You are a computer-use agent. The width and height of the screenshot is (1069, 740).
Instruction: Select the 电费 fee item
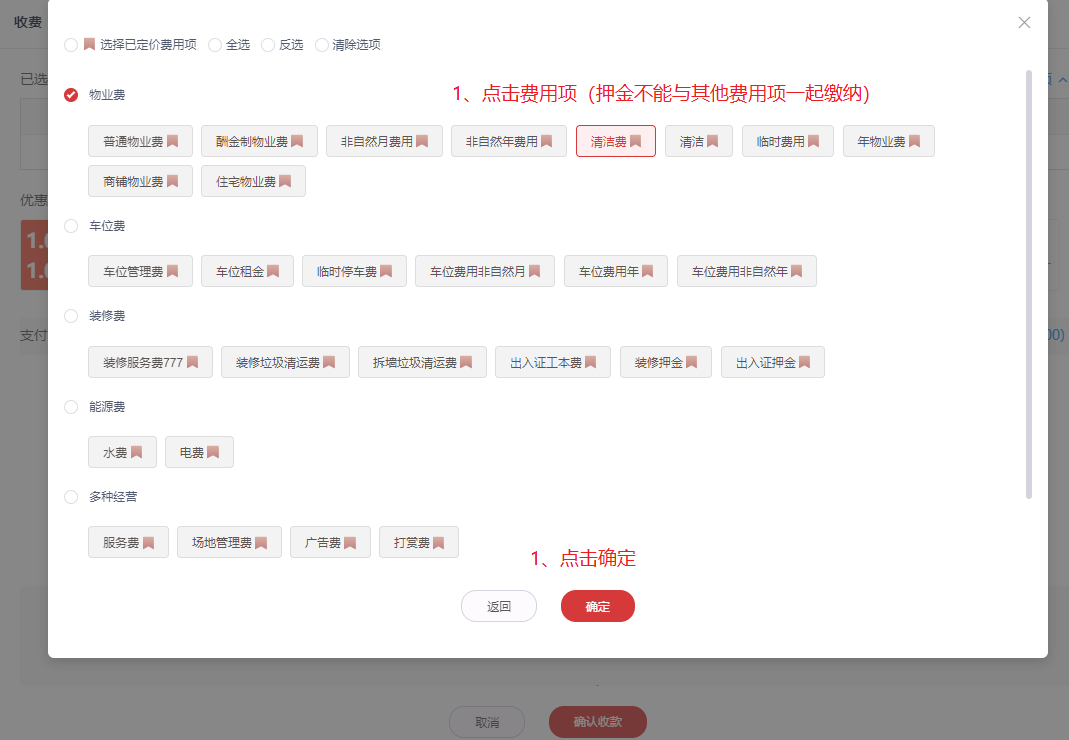pyautogui.click(x=200, y=452)
